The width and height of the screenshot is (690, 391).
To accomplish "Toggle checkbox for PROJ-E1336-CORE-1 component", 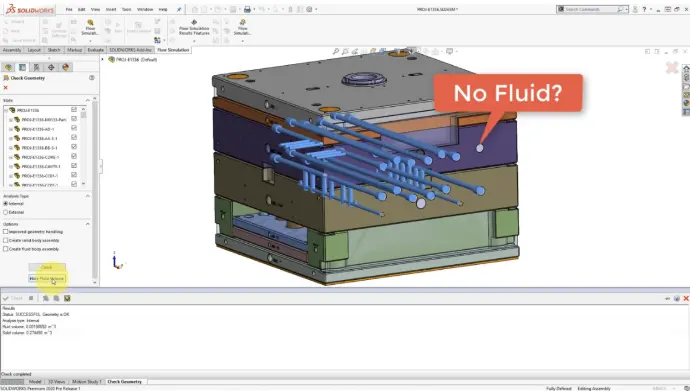I will click(74, 156).
